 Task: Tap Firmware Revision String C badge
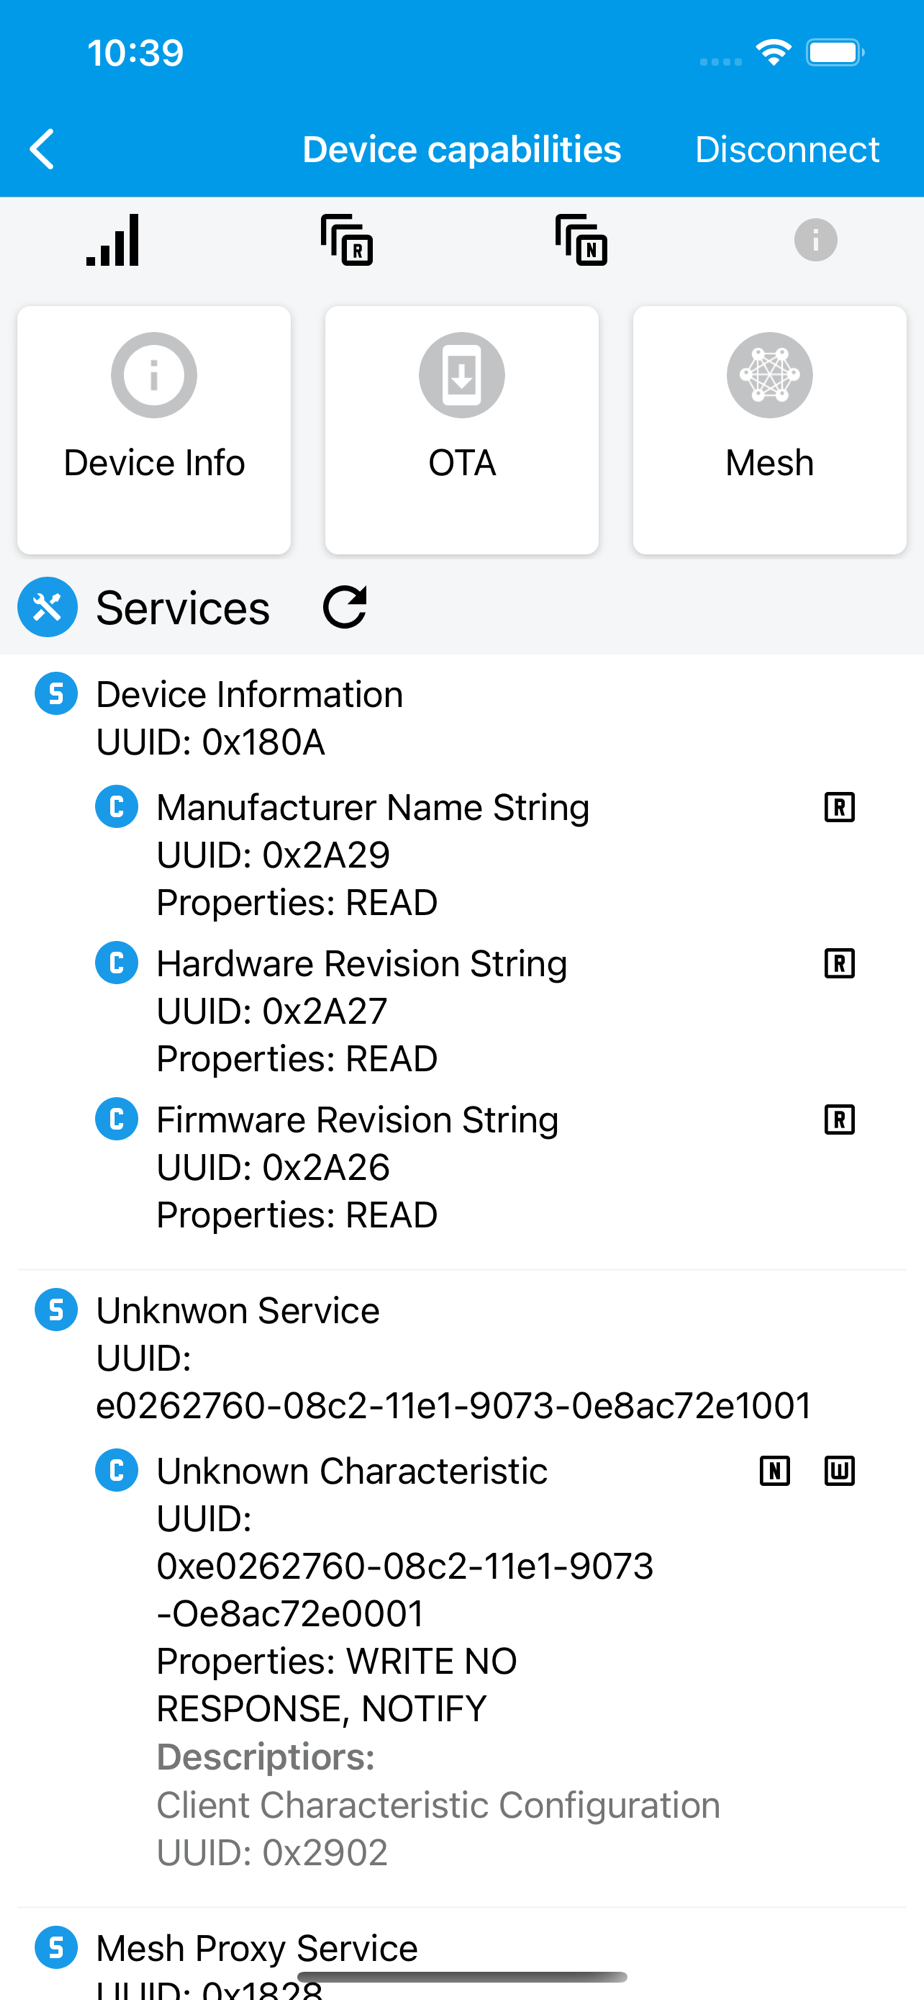pyautogui.click(x=117, y=1119)
